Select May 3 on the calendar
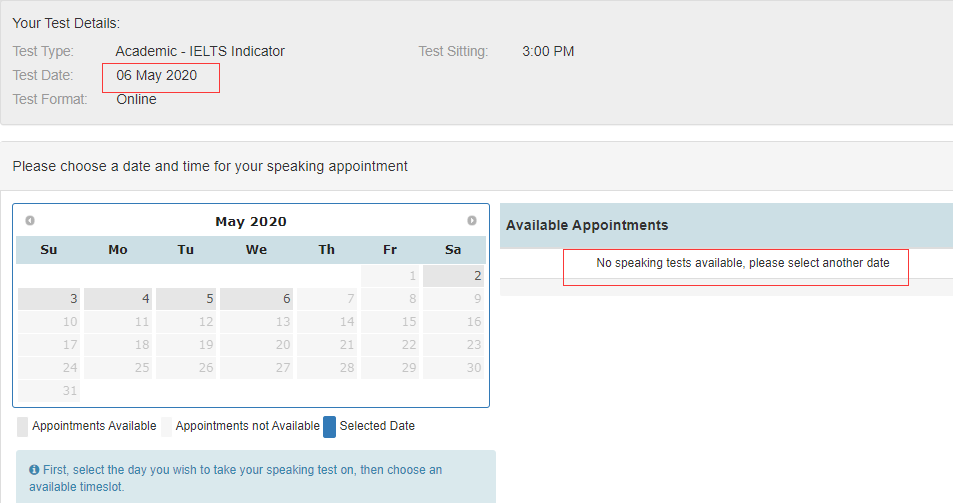The height and width of the screenshot is (503, 953). click(x=49, y=299)
